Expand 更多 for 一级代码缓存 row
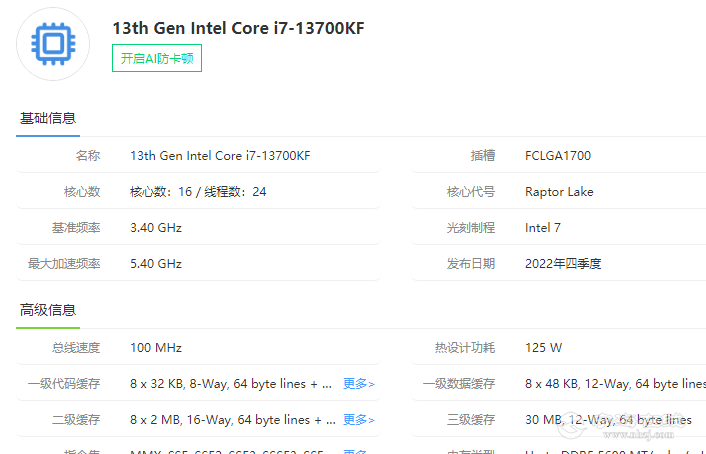 pos(358,383)
